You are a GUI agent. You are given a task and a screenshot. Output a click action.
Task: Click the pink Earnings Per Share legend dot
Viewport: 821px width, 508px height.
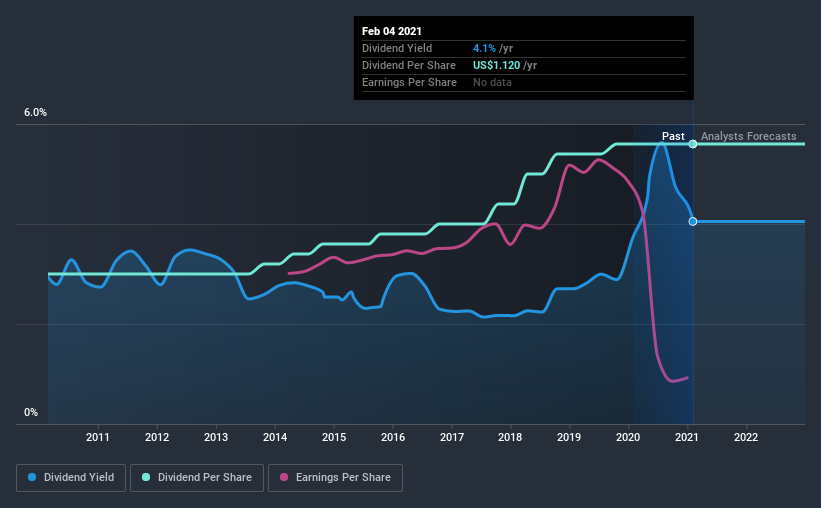(x=284, y=477)
